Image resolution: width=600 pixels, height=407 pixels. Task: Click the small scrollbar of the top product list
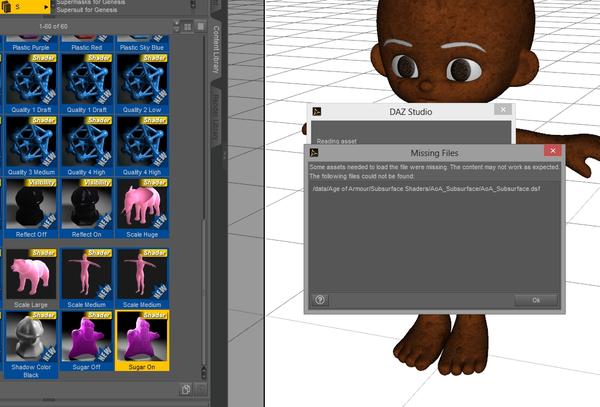tap(193, 5)
